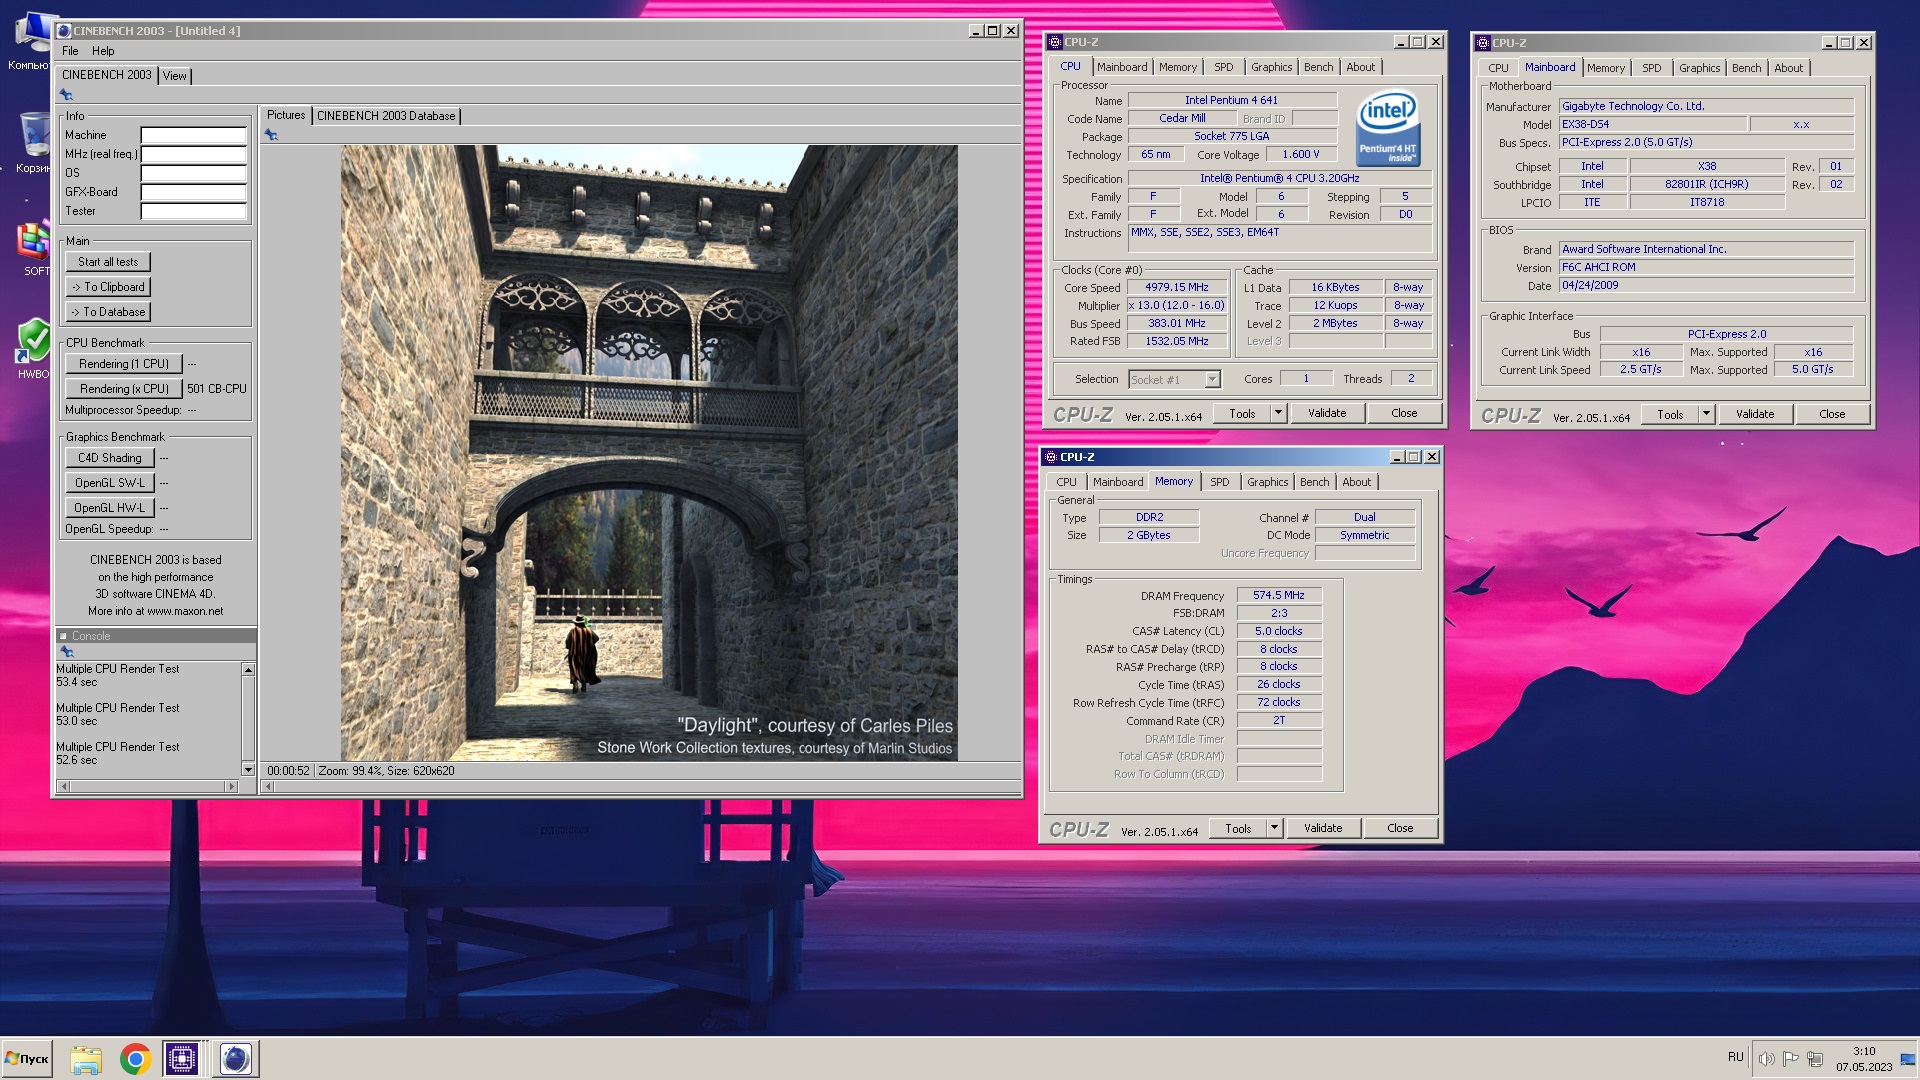Viewport: 1920px width, 1080px height.
Task: Click the volume speaker icon in system tray
Action: pos(1767,1058)
